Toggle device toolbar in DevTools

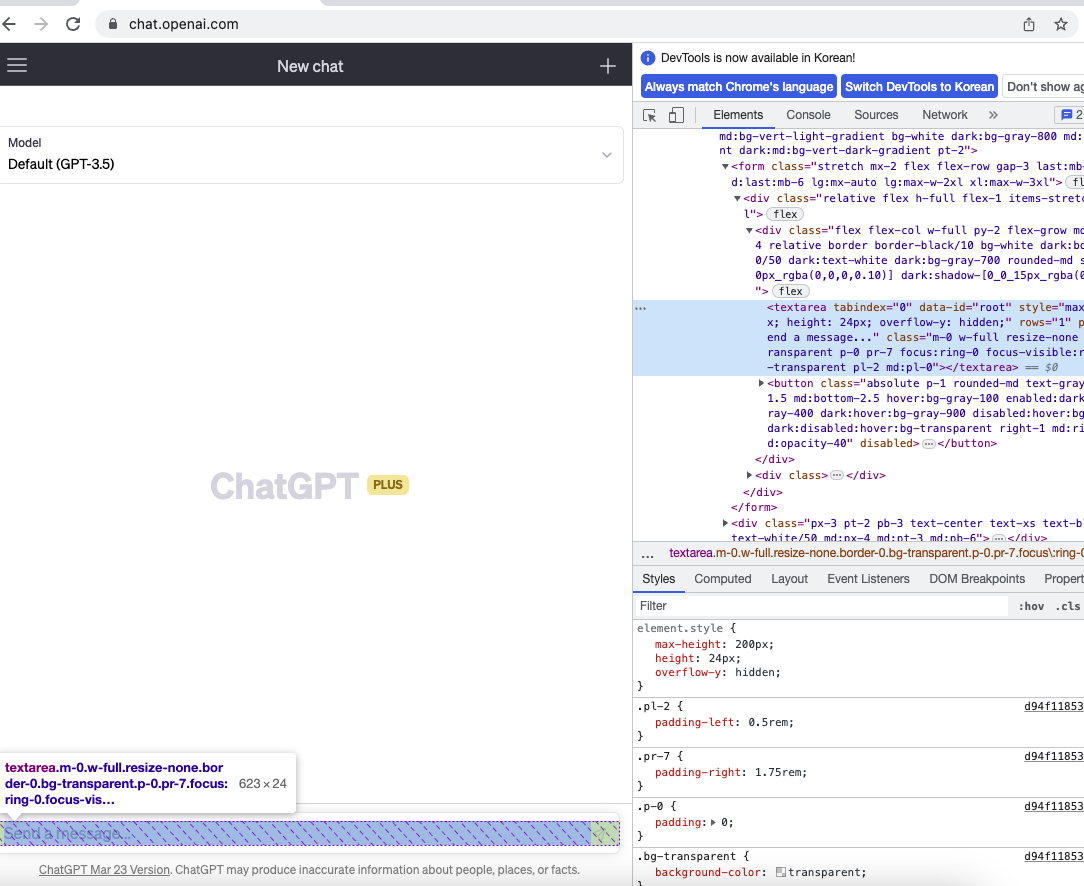tap(676, 115)
